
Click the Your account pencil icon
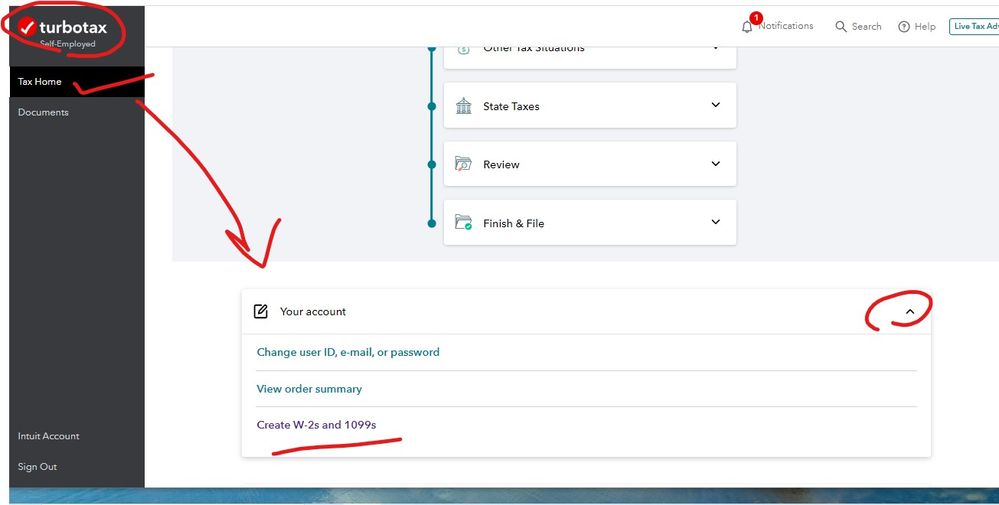tap(261, 311)
